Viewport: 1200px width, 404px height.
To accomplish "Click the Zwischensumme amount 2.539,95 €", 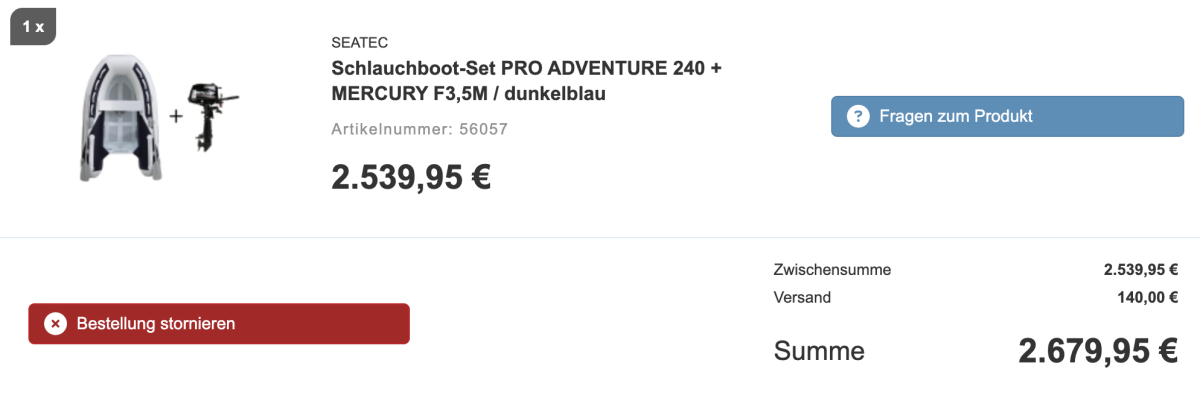I will point(1141,270).
